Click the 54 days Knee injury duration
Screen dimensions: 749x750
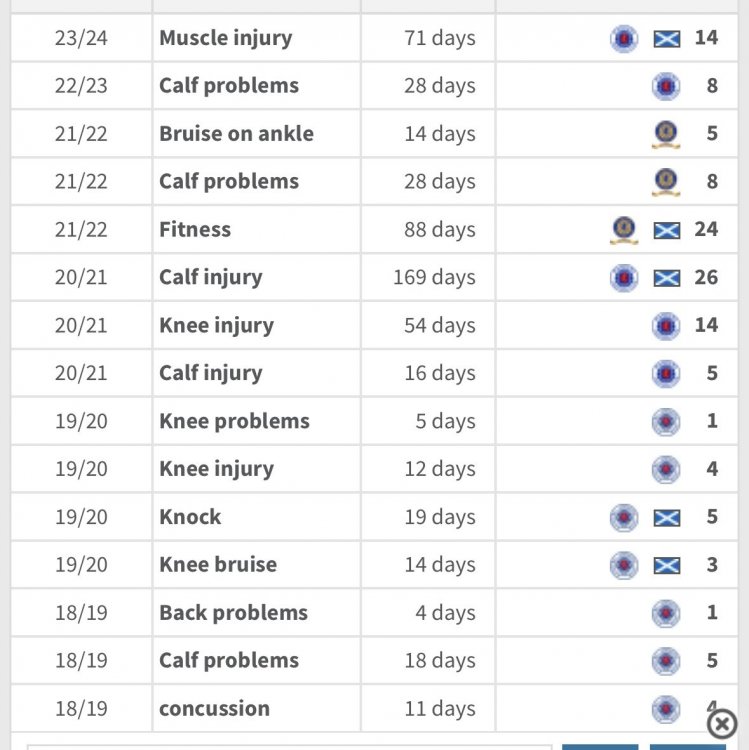(440, 325)
